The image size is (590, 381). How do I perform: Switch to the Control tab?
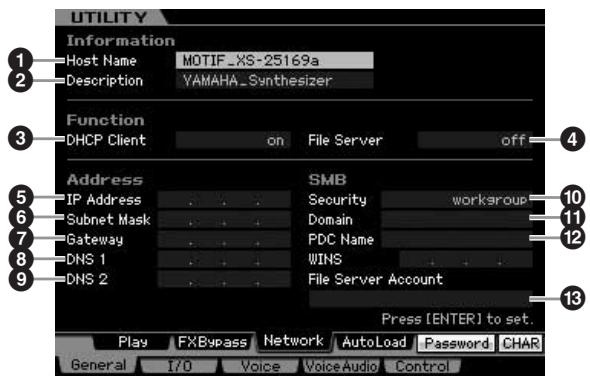click(422, 366)
